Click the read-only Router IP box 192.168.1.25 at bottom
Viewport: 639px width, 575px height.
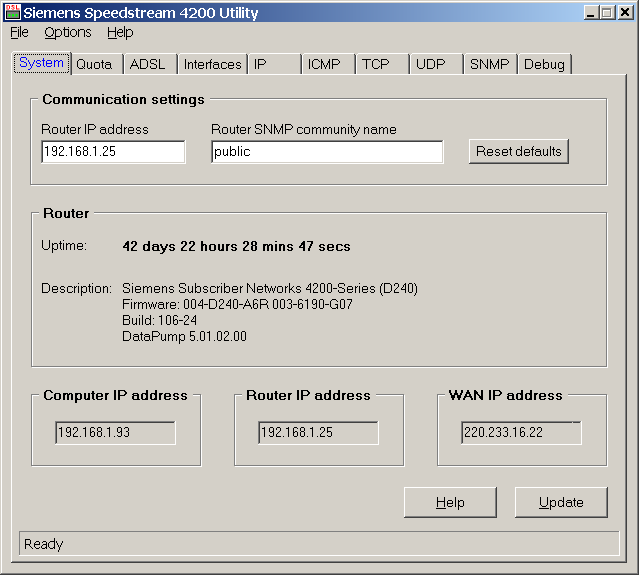pyautogui.click(x=318, y=433)
